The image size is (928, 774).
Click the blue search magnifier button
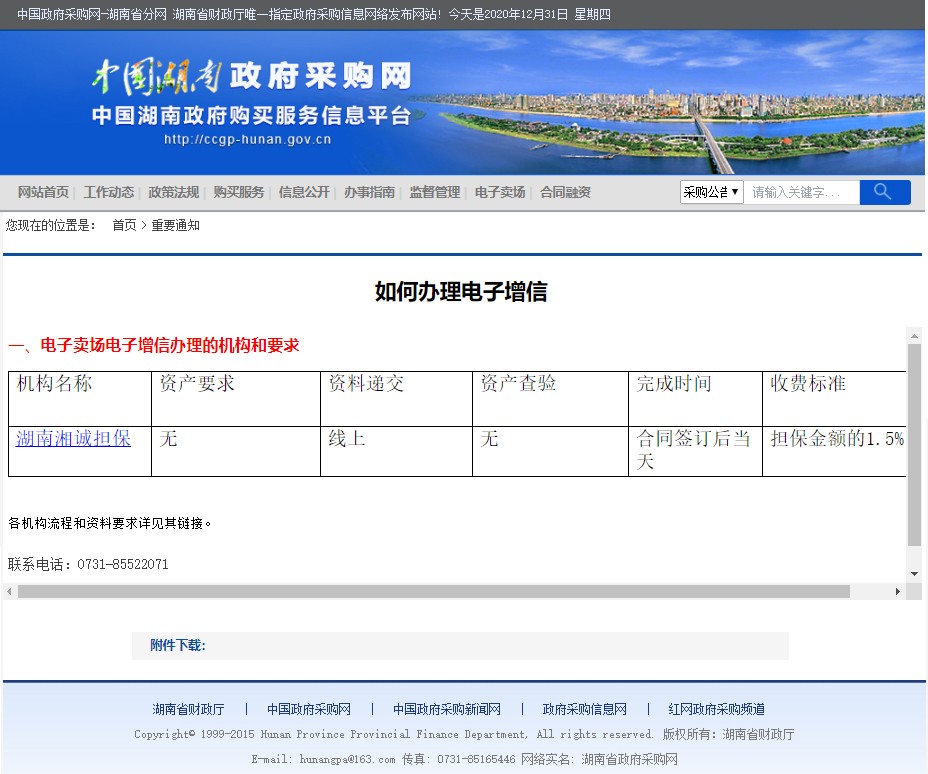(x=884, y=192)
